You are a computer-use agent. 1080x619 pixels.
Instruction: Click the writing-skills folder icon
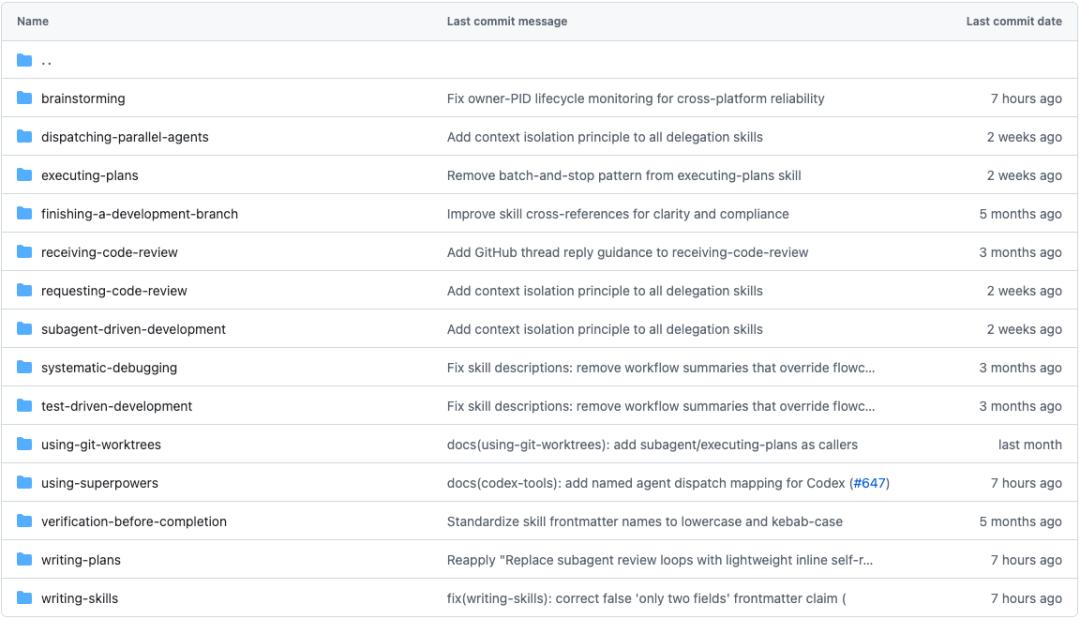click(x=25, y=598)
